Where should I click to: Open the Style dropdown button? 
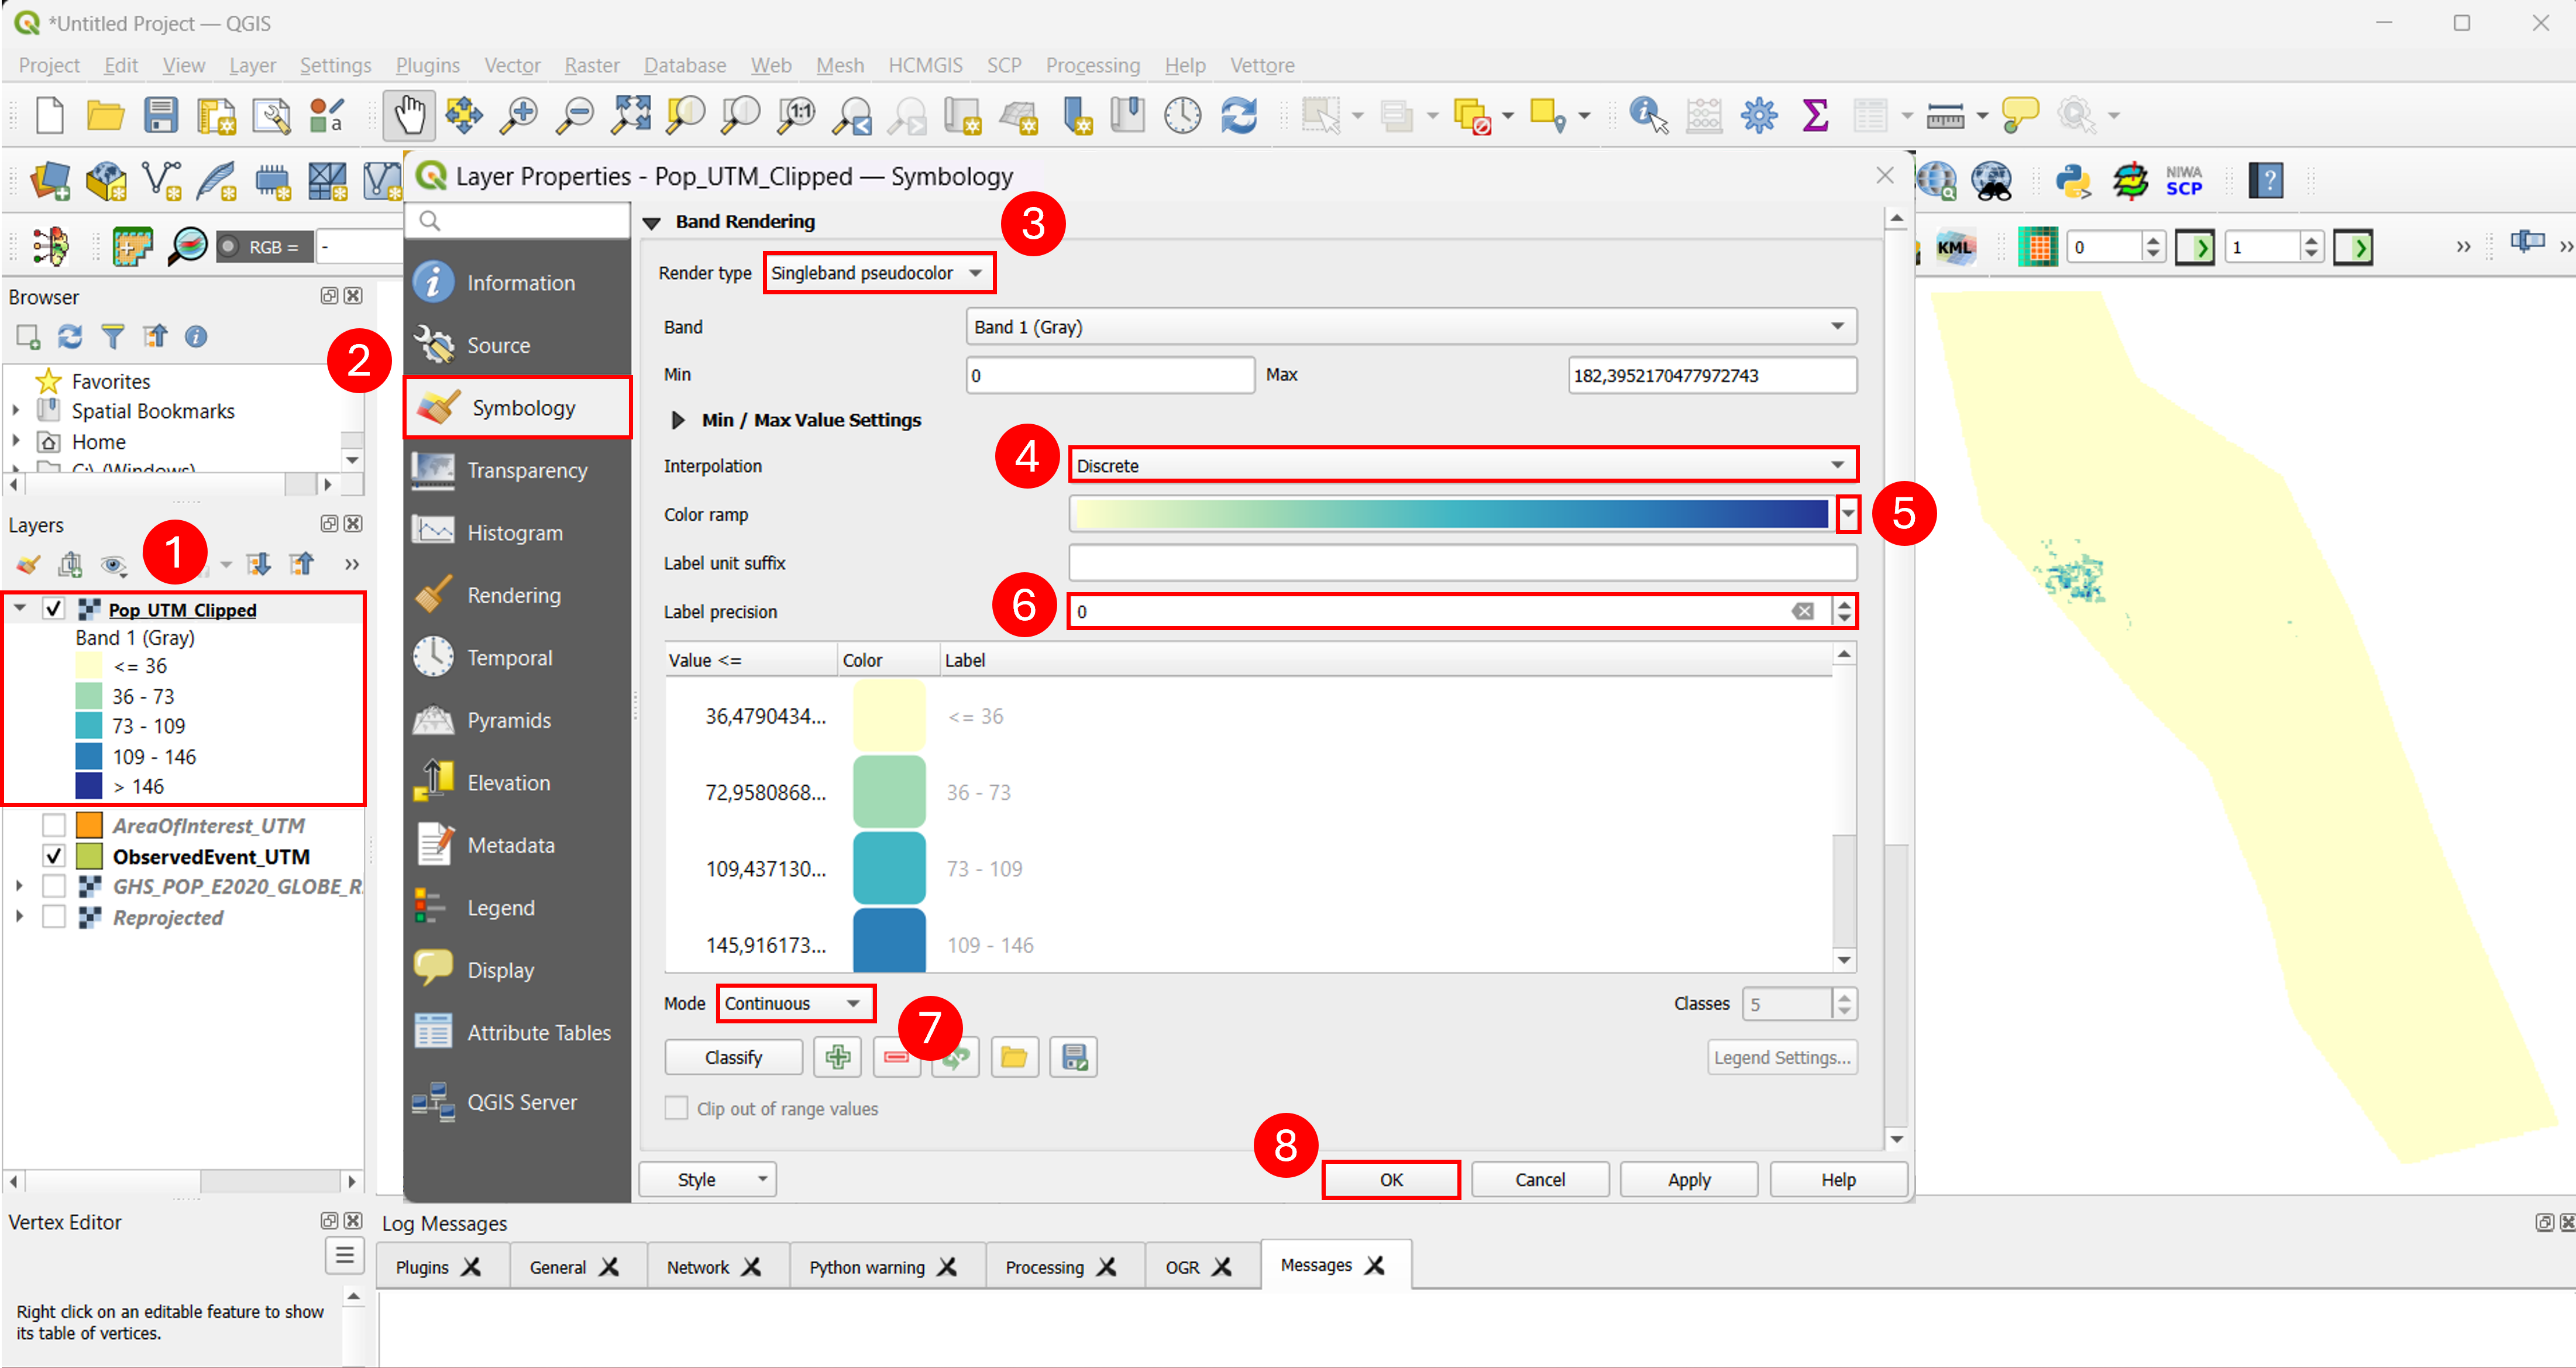(707, 1180)
